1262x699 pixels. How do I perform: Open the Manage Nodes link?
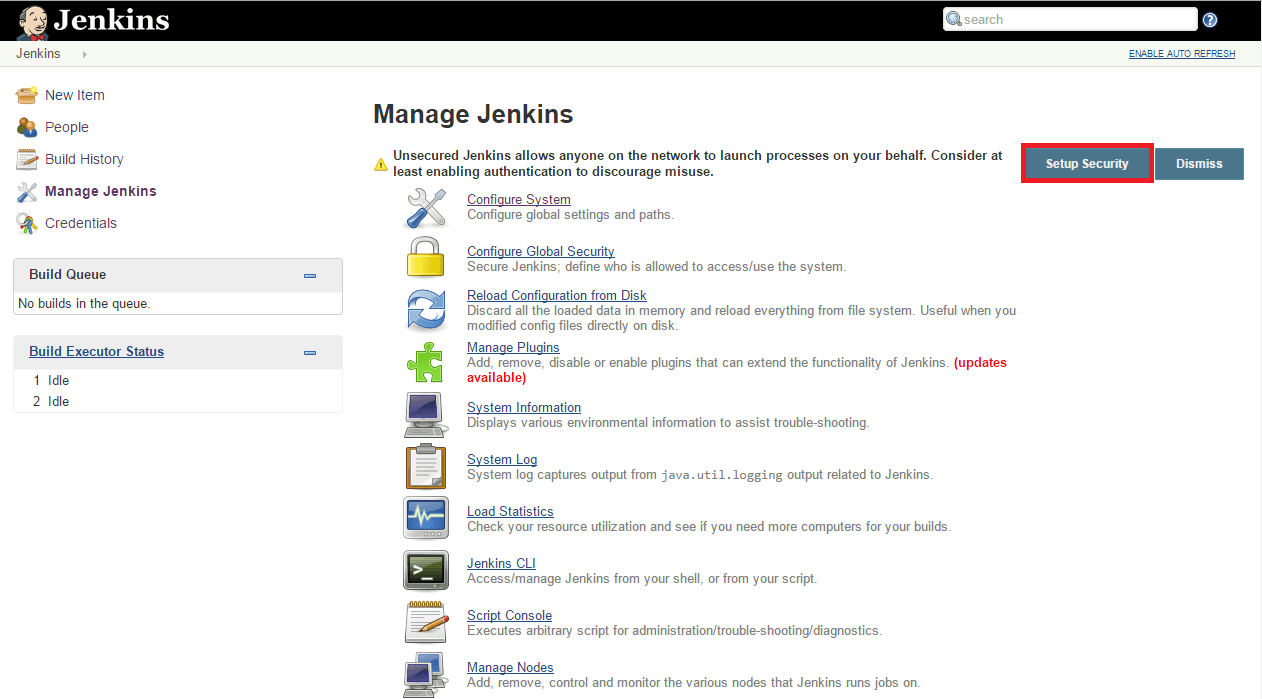point(510,667)
